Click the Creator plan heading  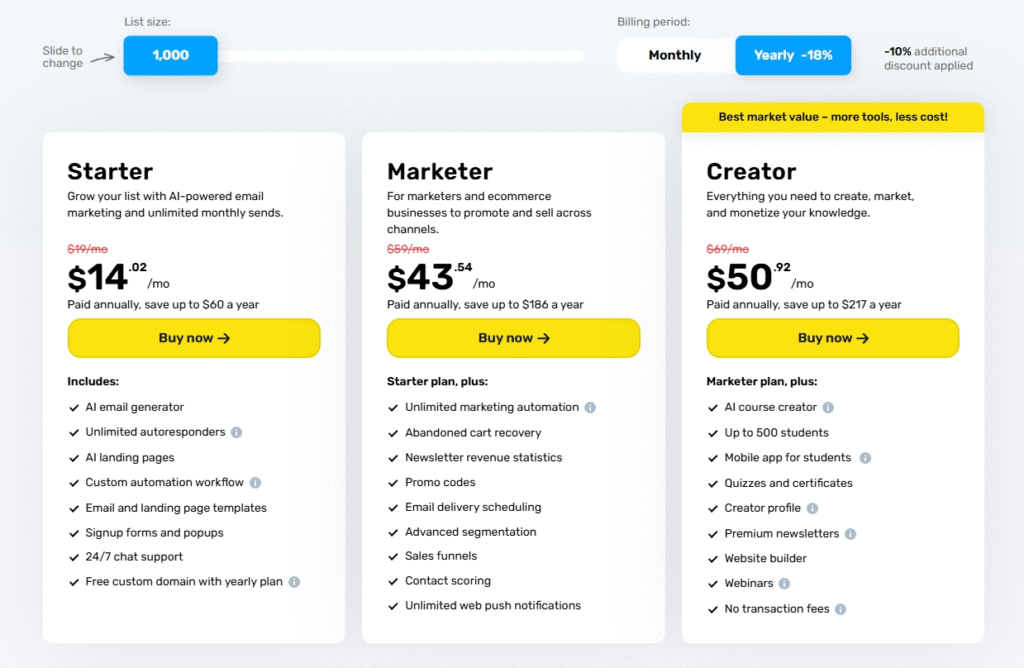(x=751, y=171)
